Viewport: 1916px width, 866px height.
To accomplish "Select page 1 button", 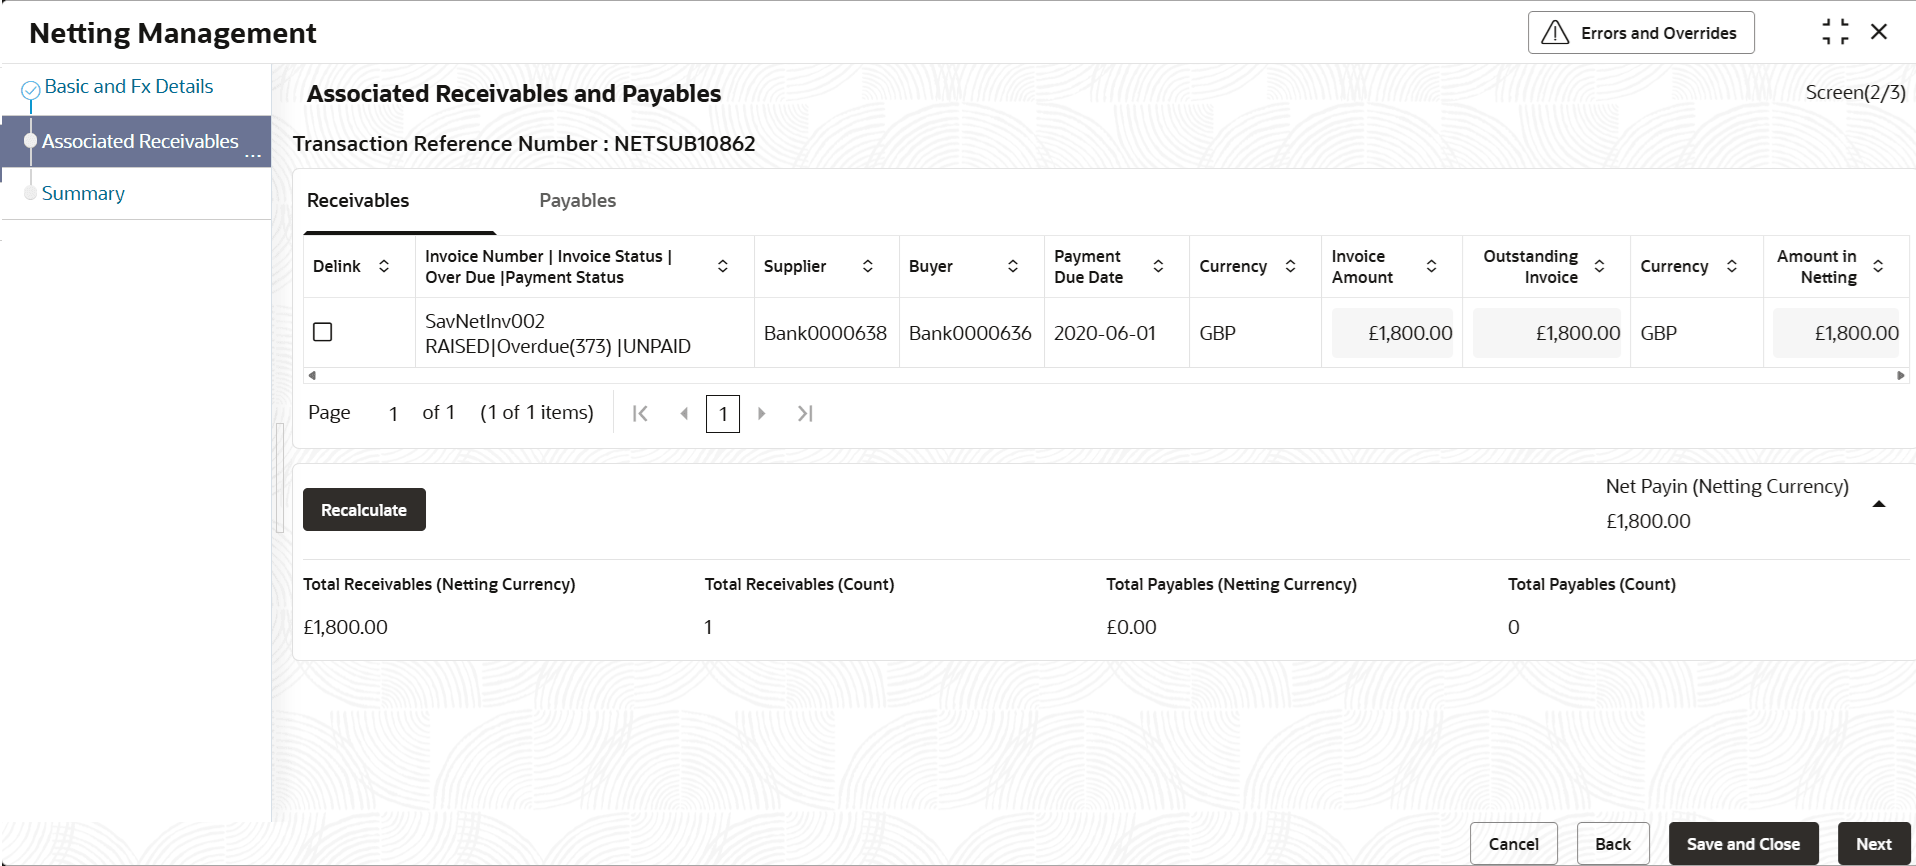I will (x=723, y=414).
